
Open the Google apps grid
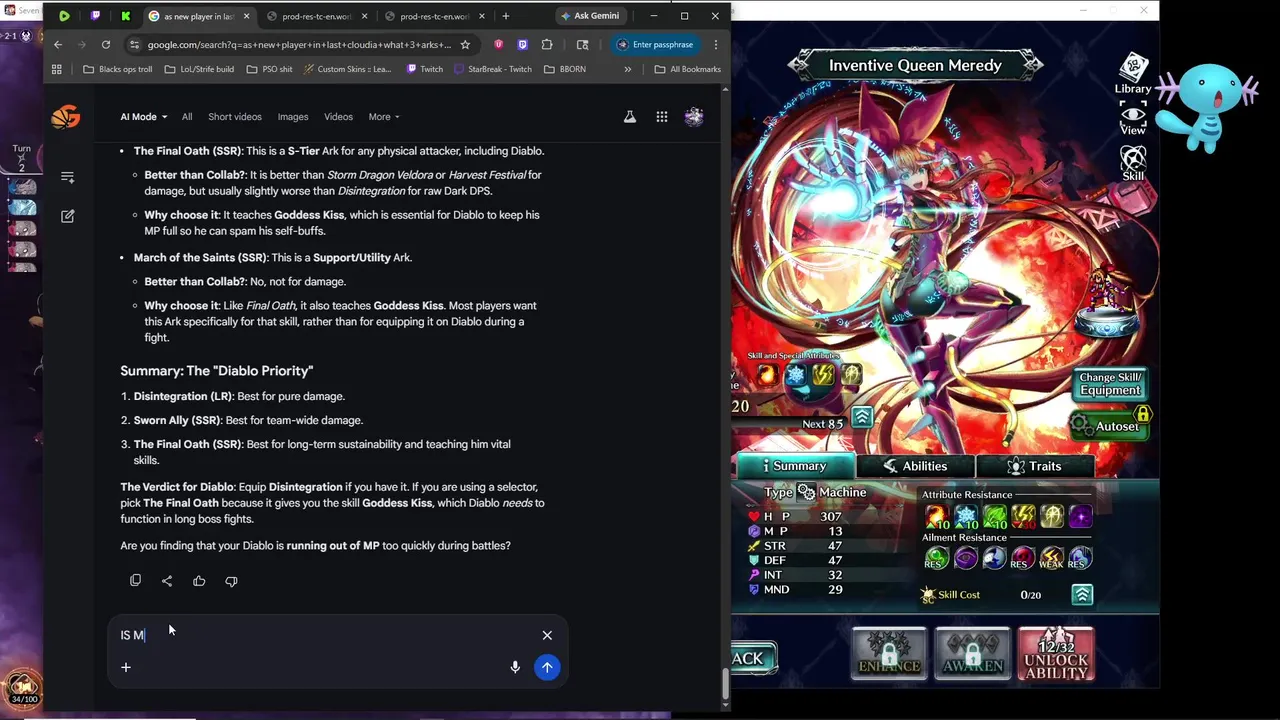(662, 117)
